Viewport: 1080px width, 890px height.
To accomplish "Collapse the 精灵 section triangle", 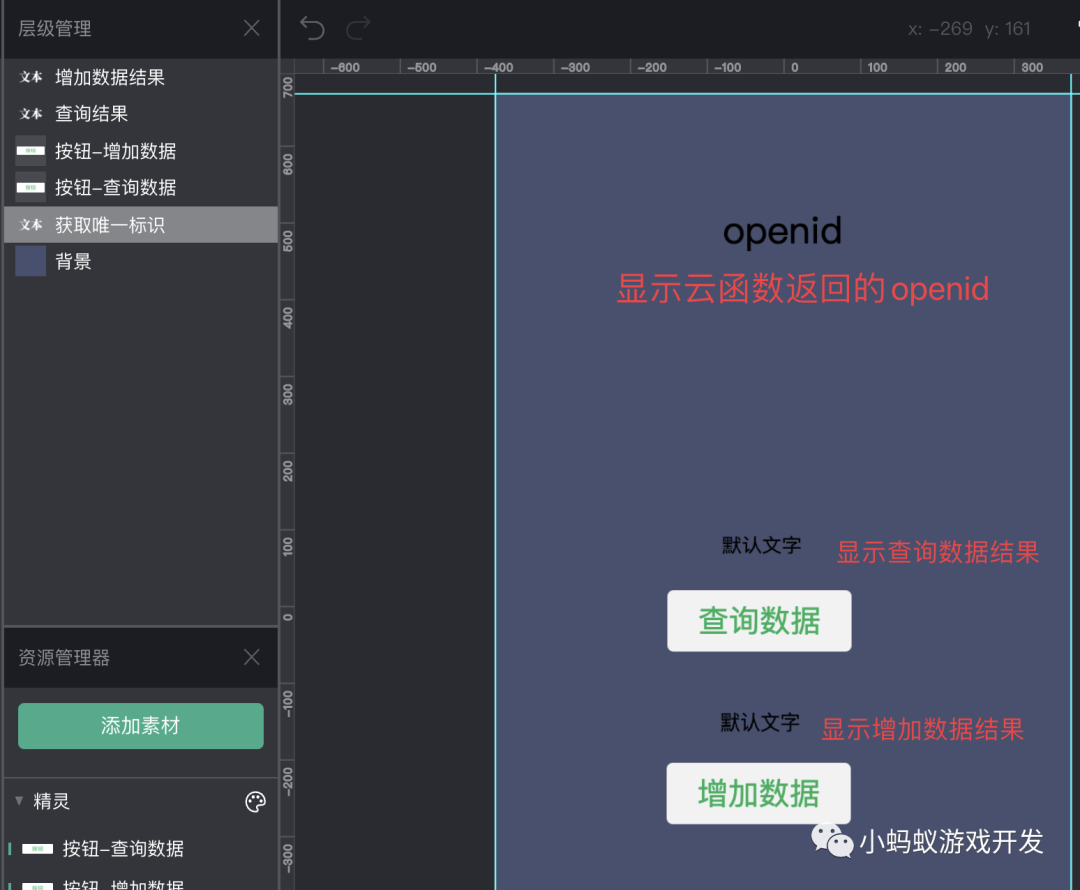I will tap(19, 800).
